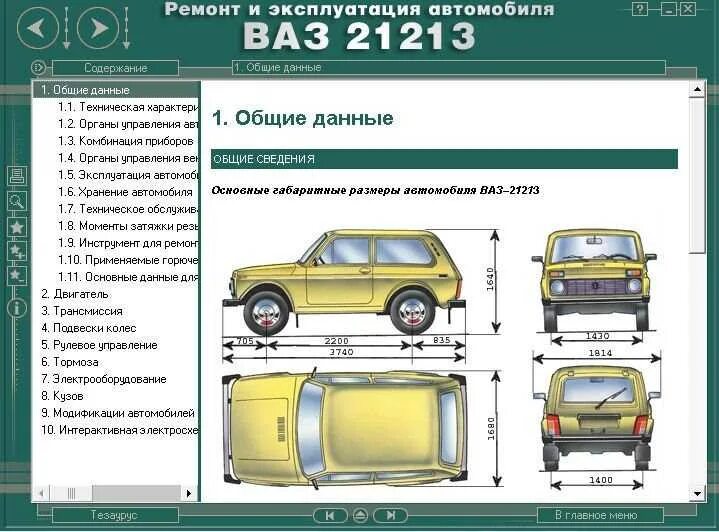Click the 'ОБЩИЕ СВЕДЕНИЯ' header bar
The height and width of the screenshot is (532, 719).
pyautogui.click(x=444, y=159)
